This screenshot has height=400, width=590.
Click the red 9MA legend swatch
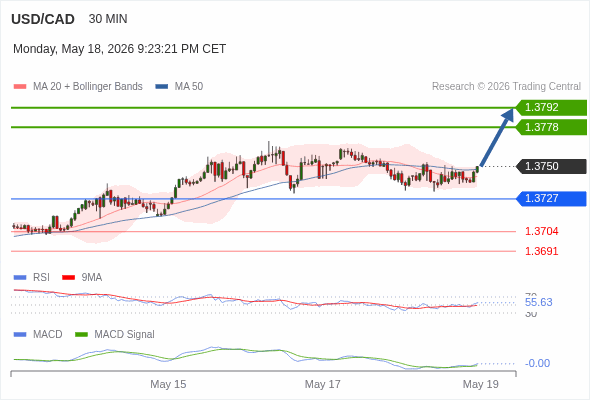(x=68, y=278)
